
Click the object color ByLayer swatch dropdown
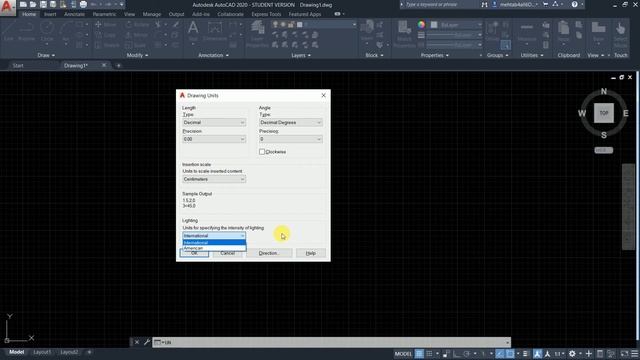[x=456, y=24]
